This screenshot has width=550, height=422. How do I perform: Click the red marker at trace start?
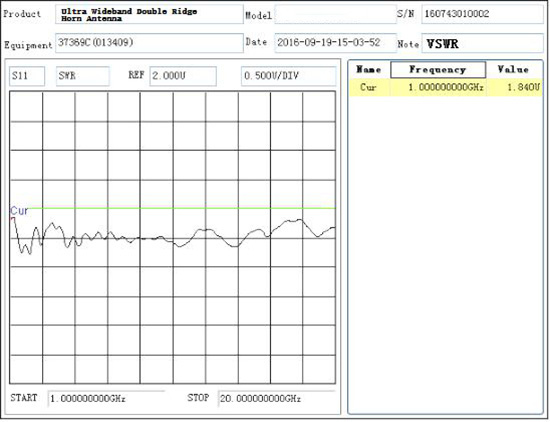pos(13,219)
